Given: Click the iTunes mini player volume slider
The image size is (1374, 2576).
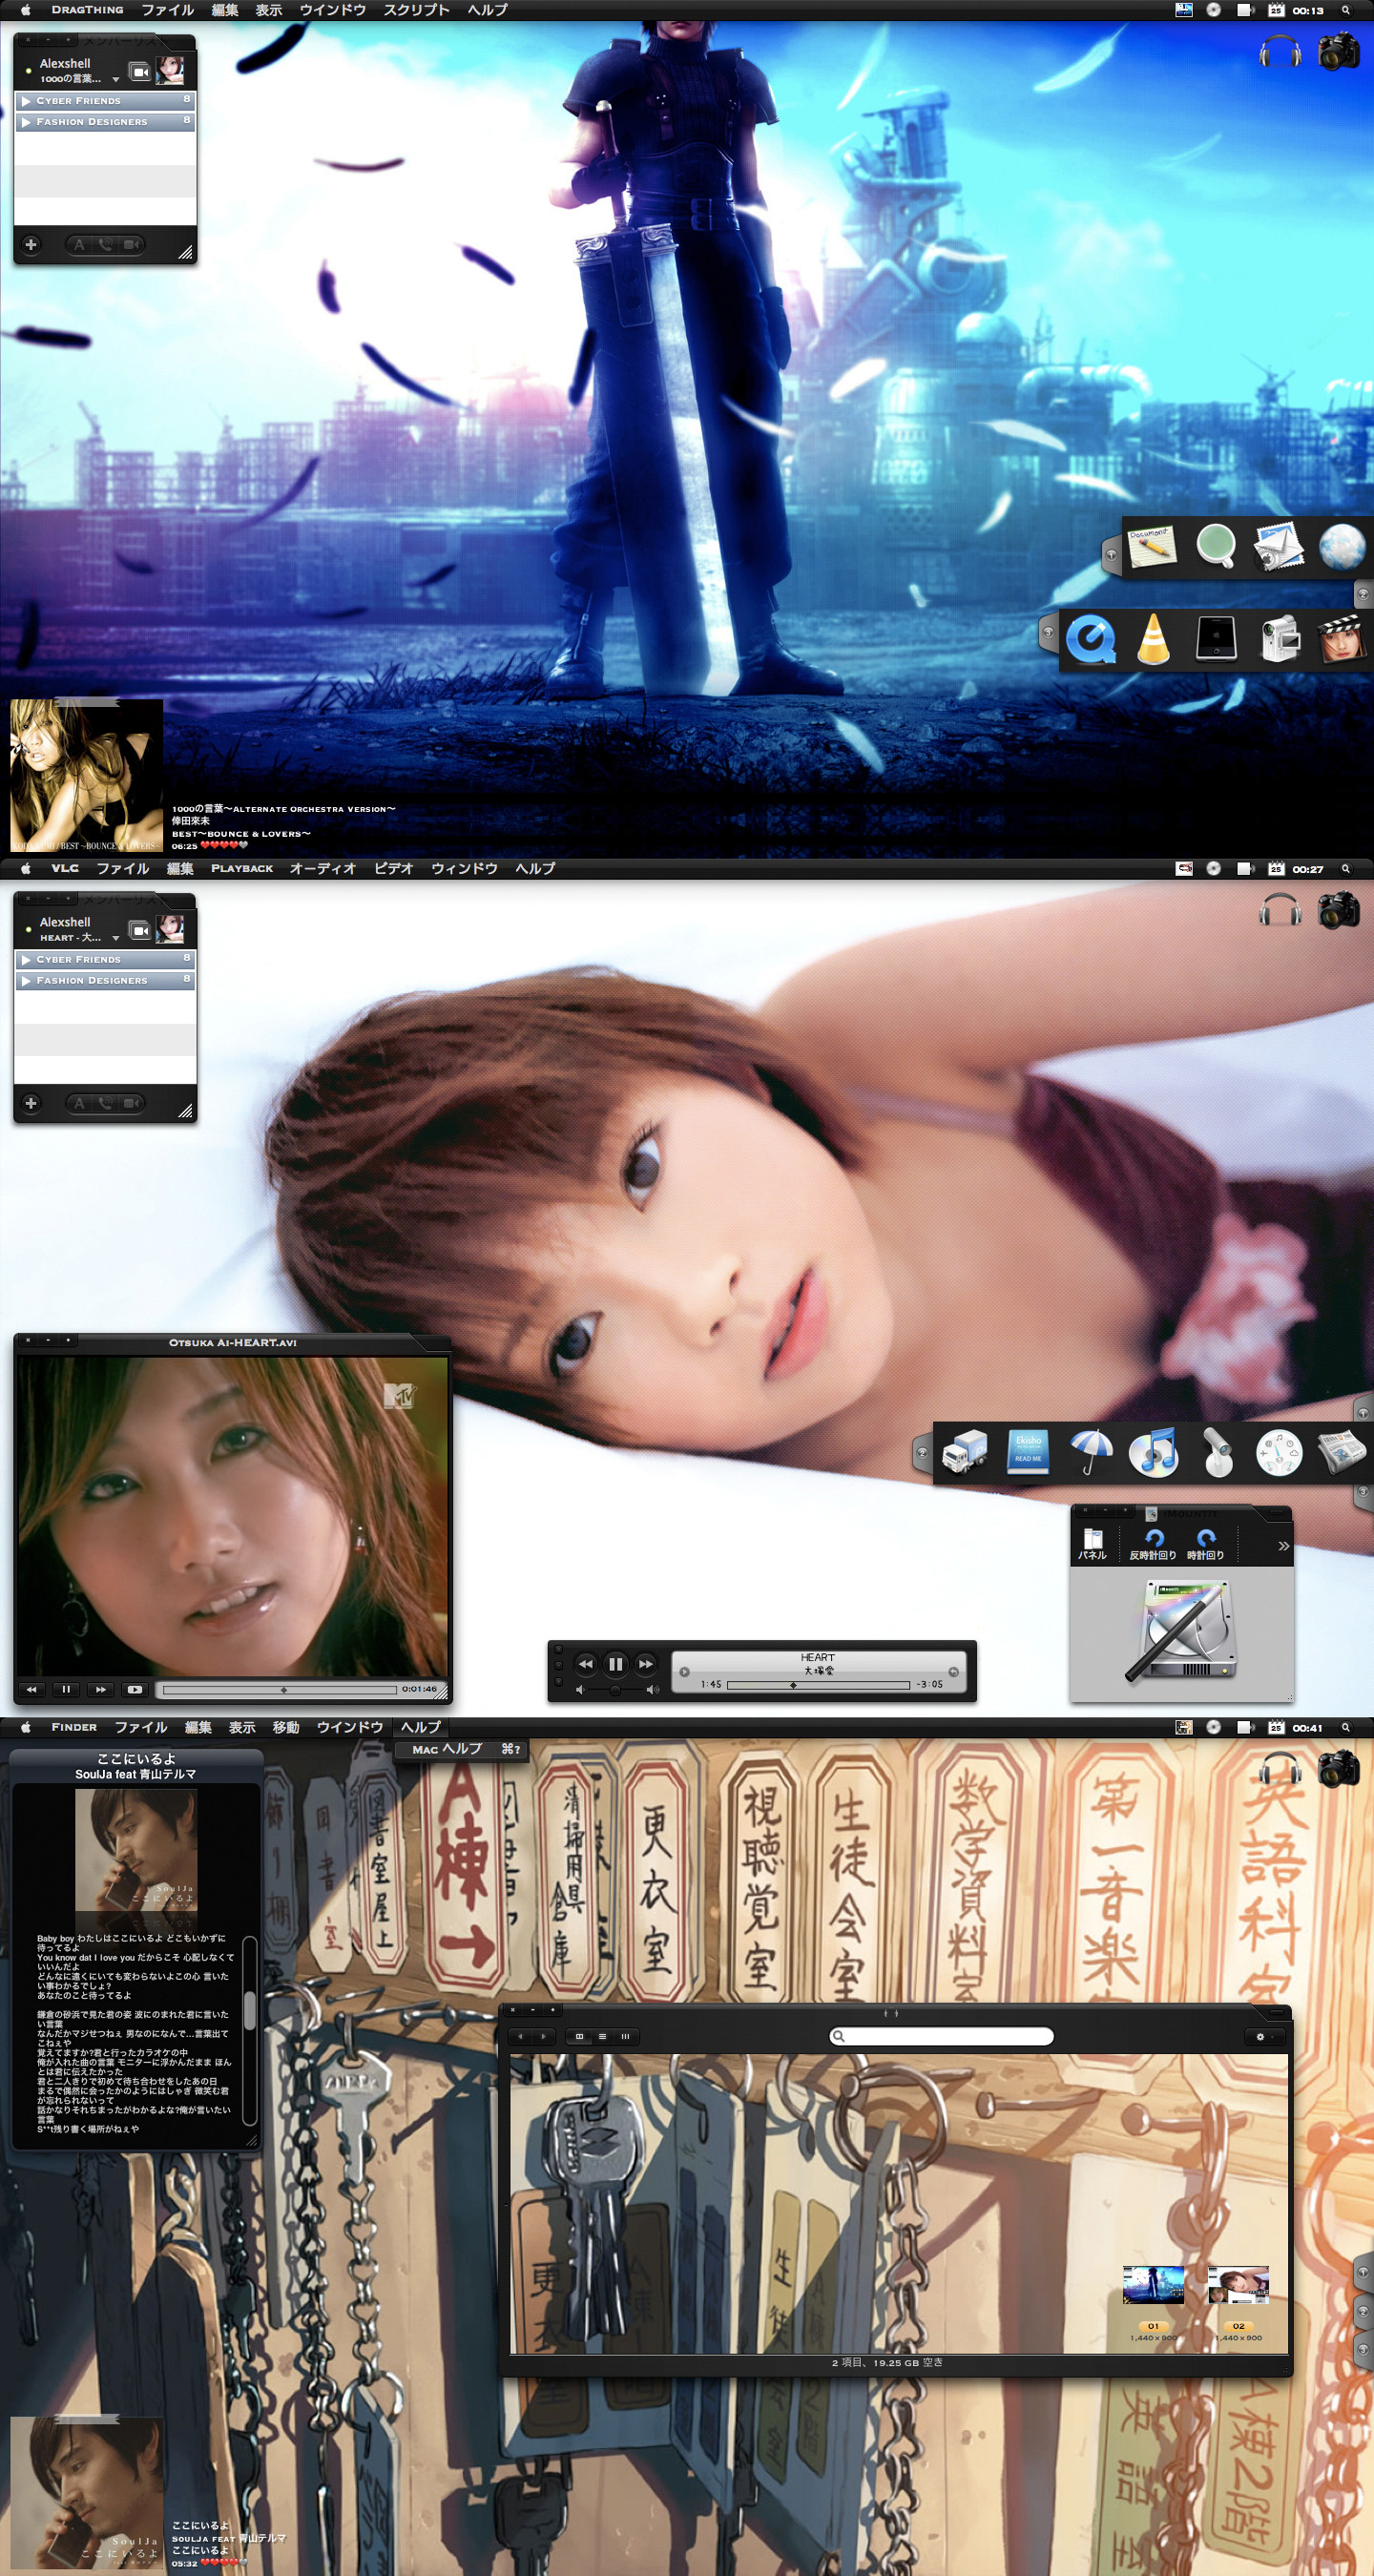Looking at the screenshot, I should (616, 1690).
